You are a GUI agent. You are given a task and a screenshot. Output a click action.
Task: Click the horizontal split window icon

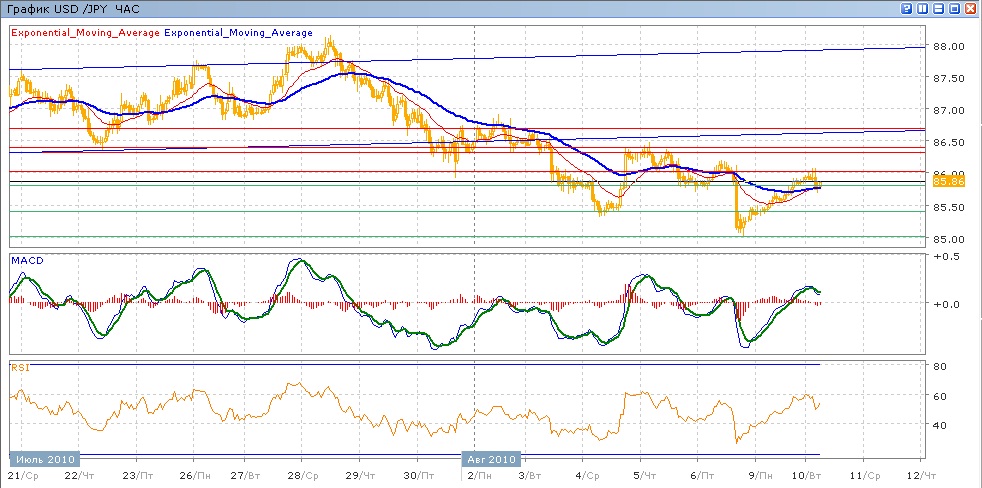[940, 8]
